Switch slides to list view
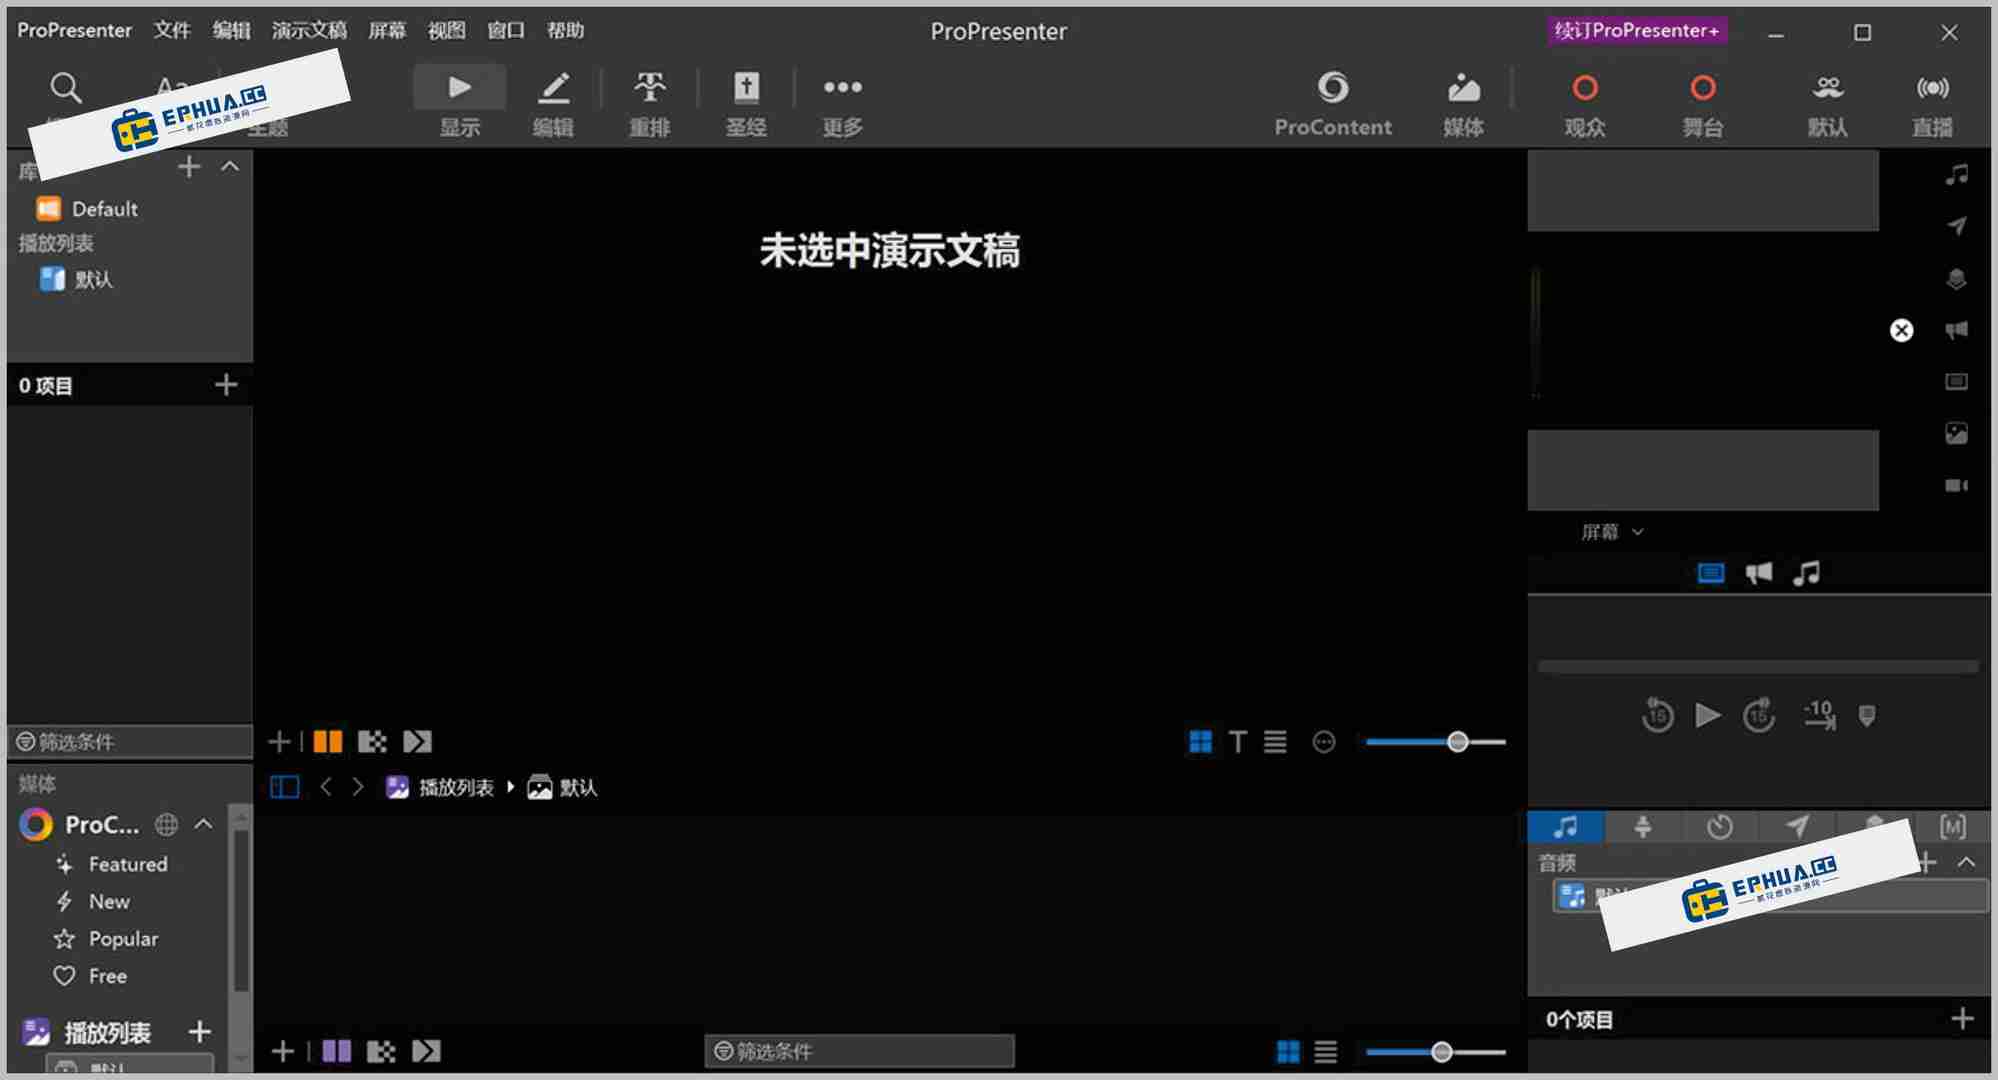 pyautogui.click(x=1275, y=742)
